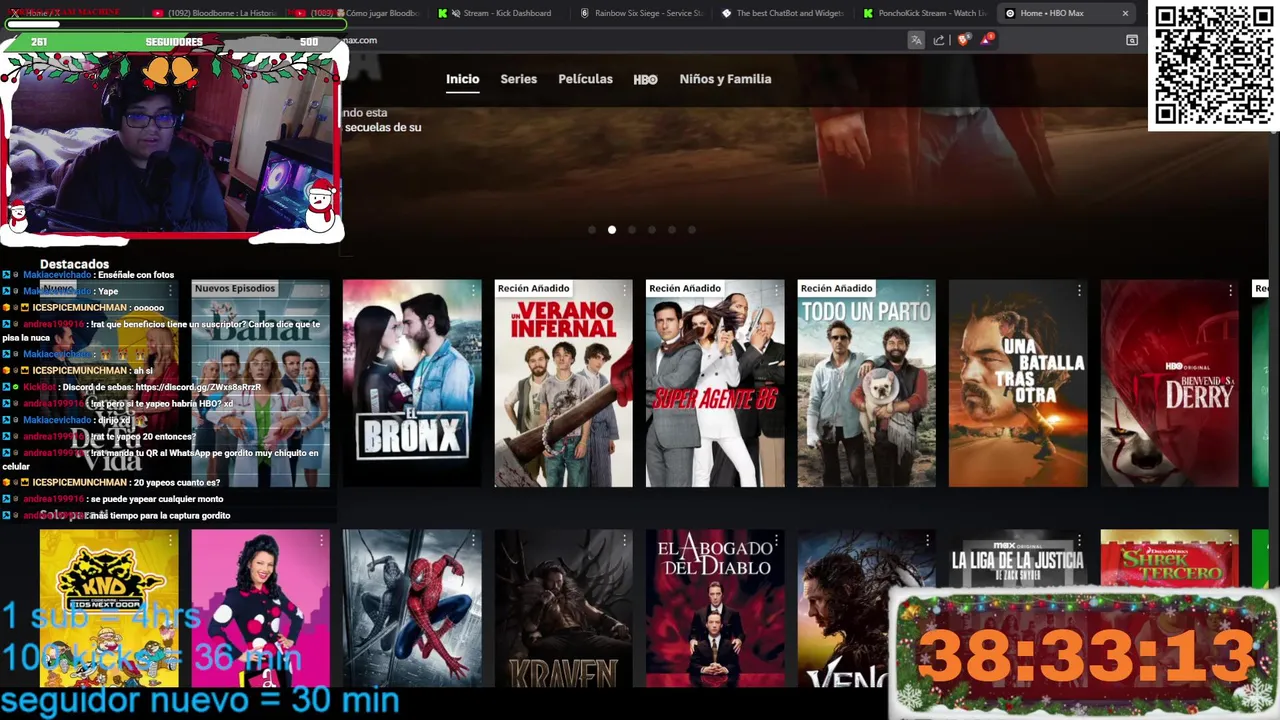This screenshot has width=1280, height=720.
Task: Open three-dot menu on Todo un Parto
Action: tap(928, 290)
